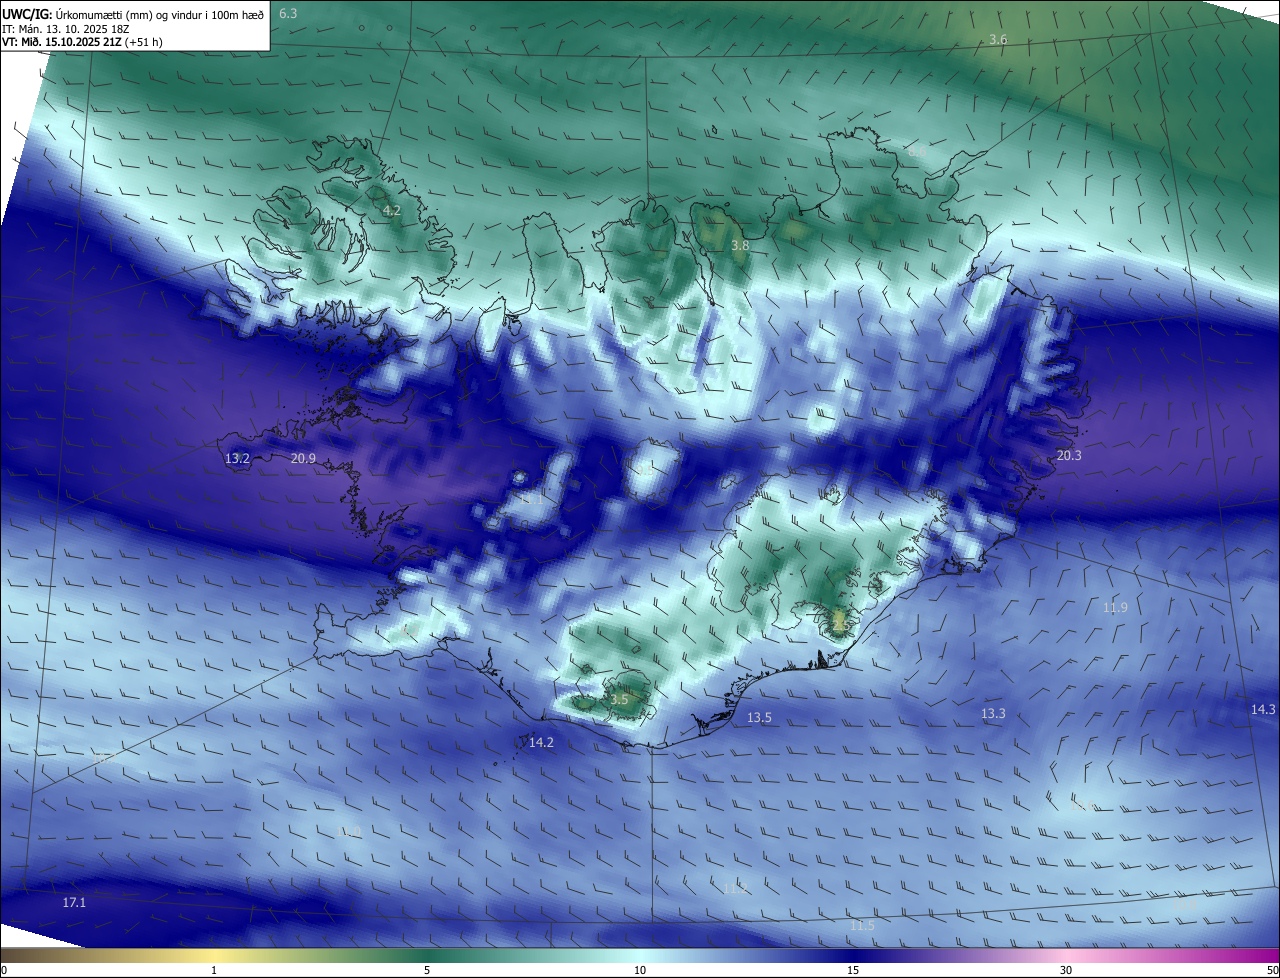Click the 3.6 value at the top right

(x=998, y=39)
